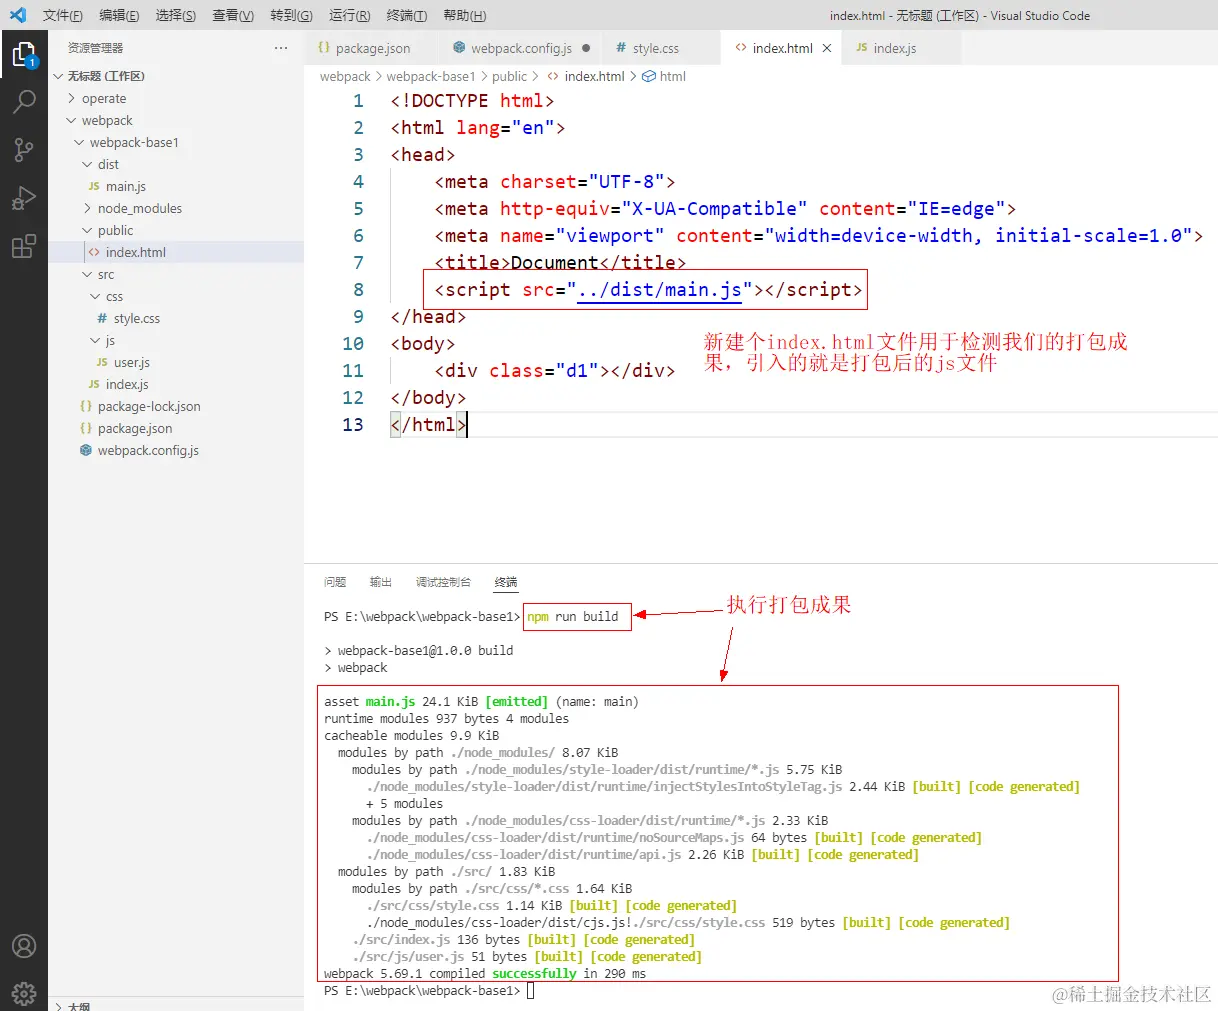Click webpack icon beside webpack.config.js in tree
Screen dimensions: 1218x1011
[x=86, y=450]
